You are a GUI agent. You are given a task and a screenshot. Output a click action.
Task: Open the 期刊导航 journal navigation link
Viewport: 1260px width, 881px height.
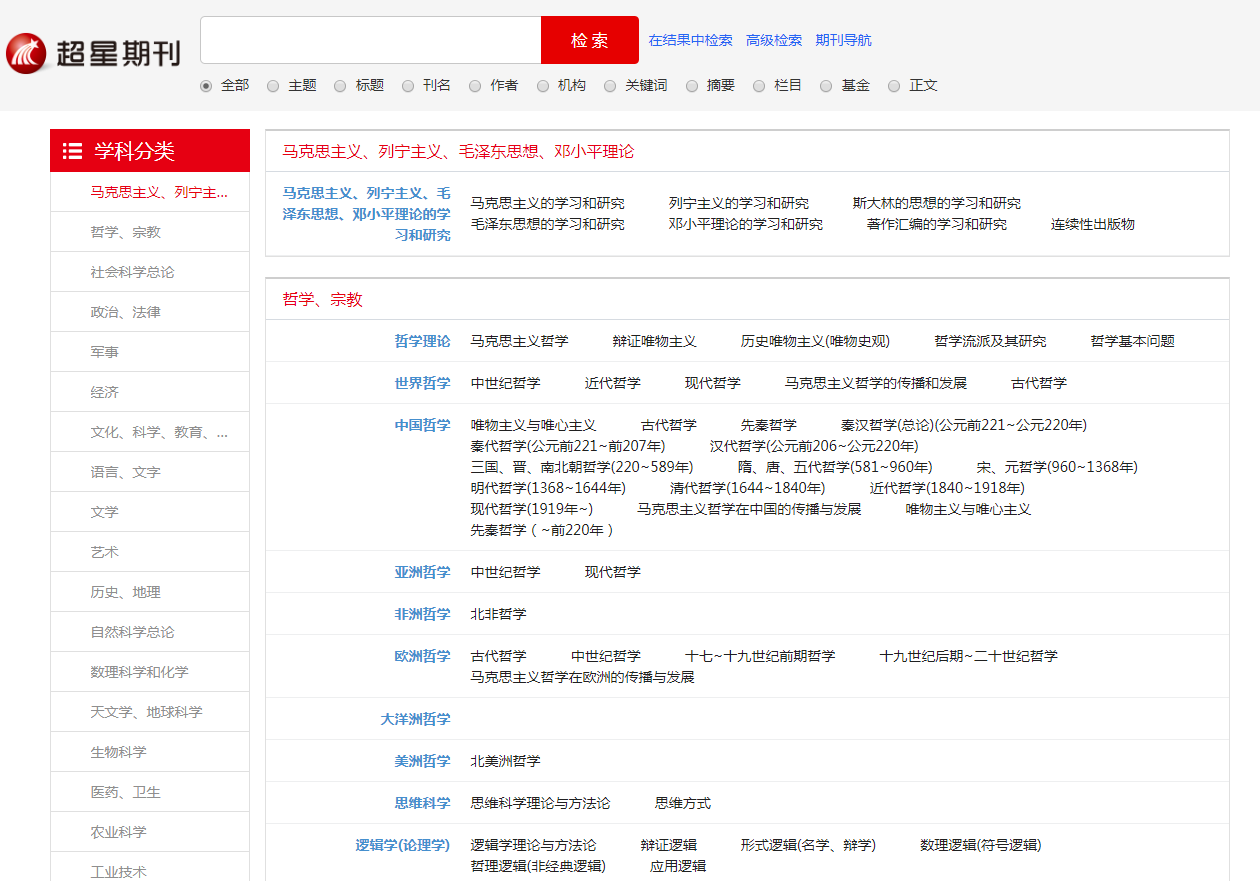tap(843, 39)
